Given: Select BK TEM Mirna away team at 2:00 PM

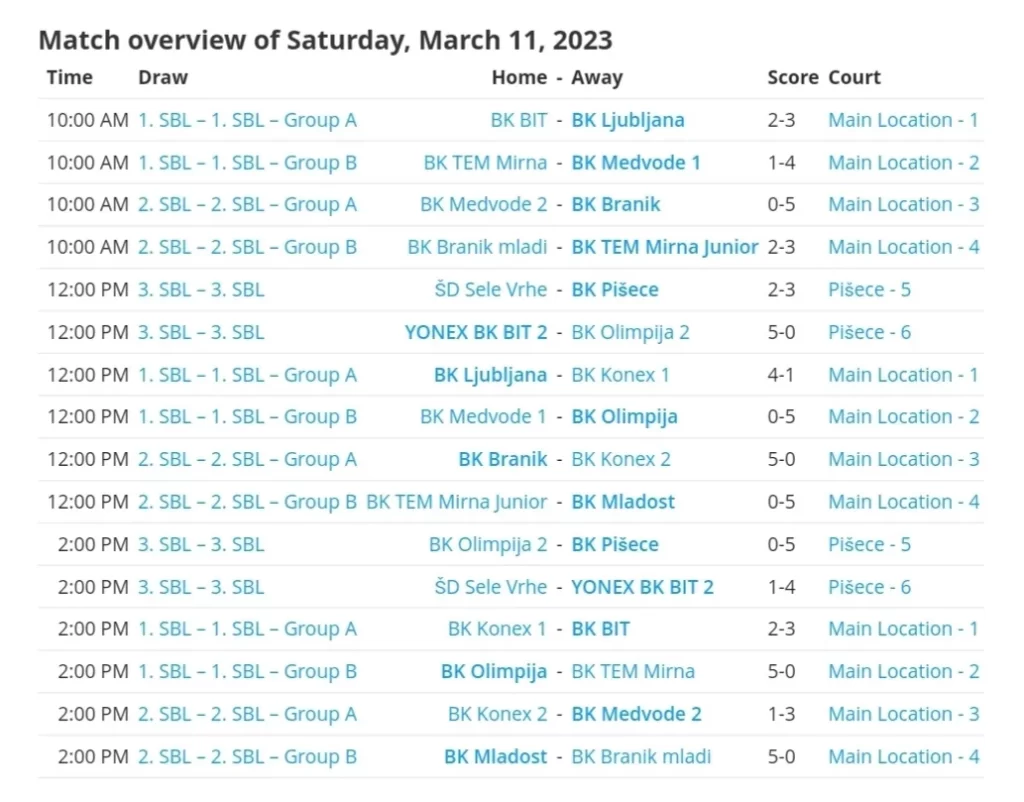Looking at the screenshot, I should tap(632, 672).
